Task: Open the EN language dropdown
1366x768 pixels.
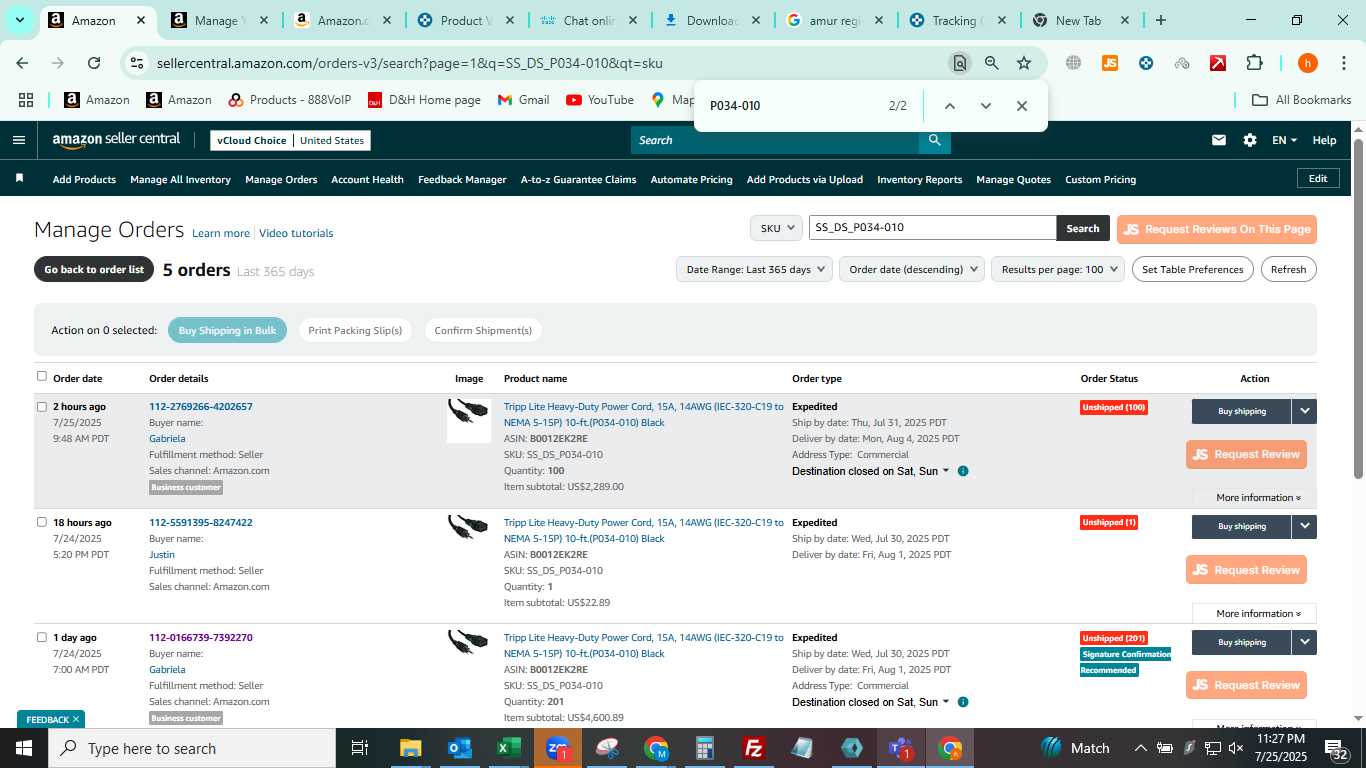Action: pos(1284,140)
